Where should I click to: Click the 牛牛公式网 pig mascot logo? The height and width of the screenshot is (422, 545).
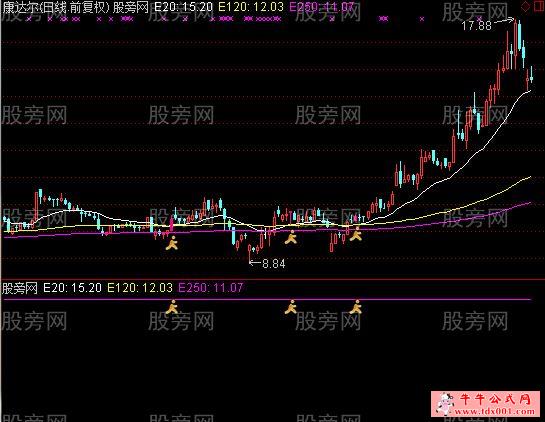[x=445, y=404]
